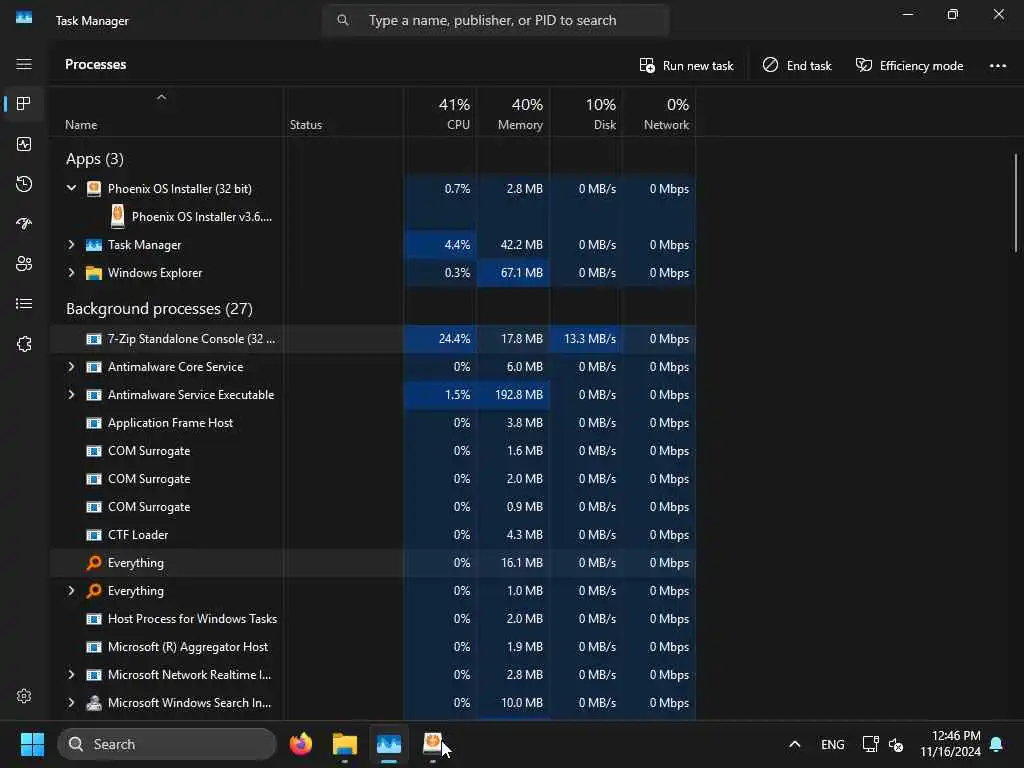
Task: Open the Users sidebar icon
Action: pos(24,264)
